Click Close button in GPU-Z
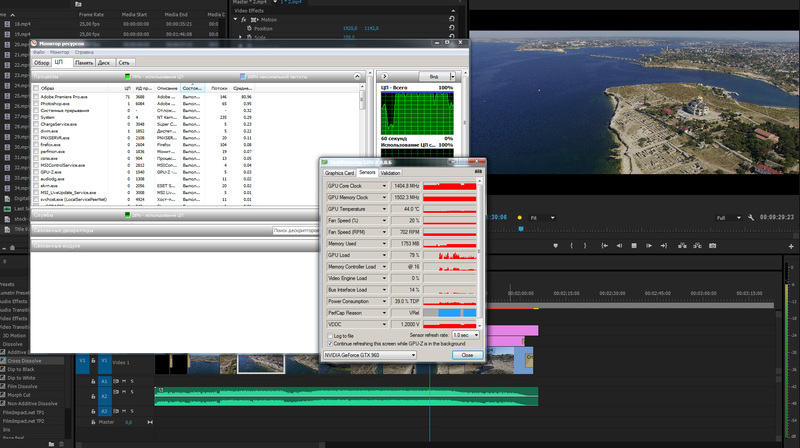Image resolution: width=800 pixels, height=448 pixels. click(467, 355)
